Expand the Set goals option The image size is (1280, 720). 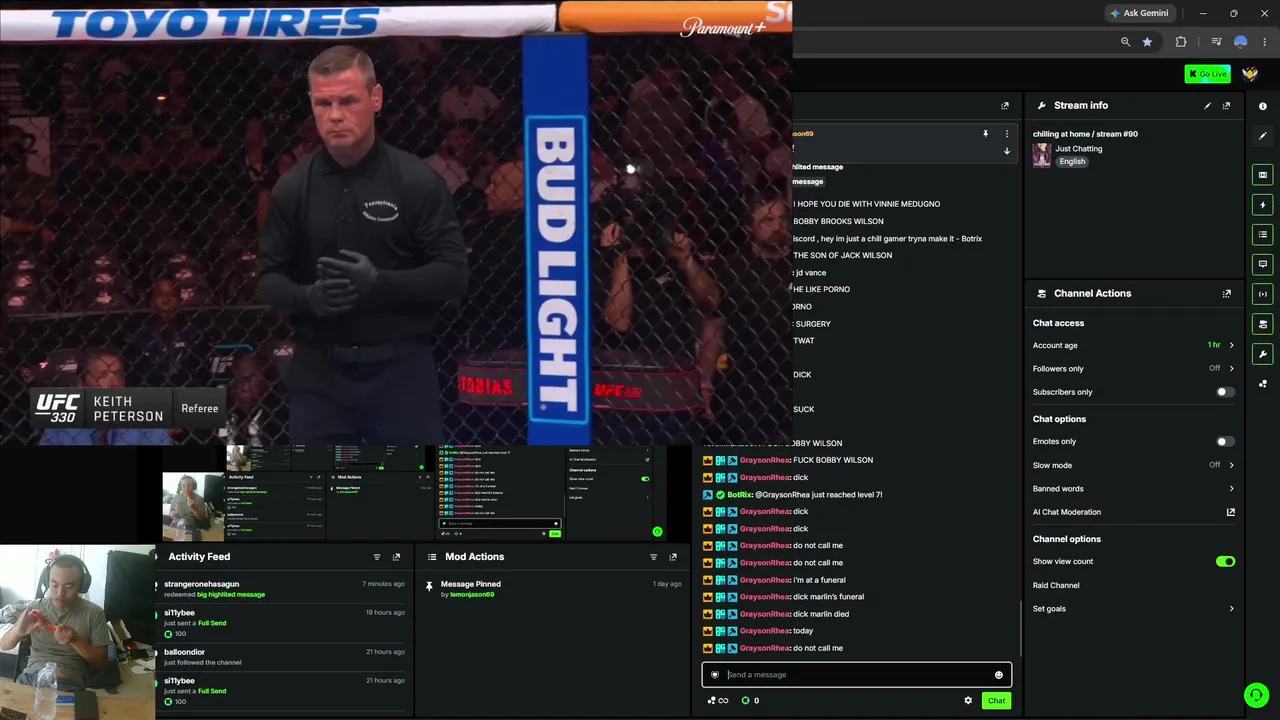[x=1134, y=609]
